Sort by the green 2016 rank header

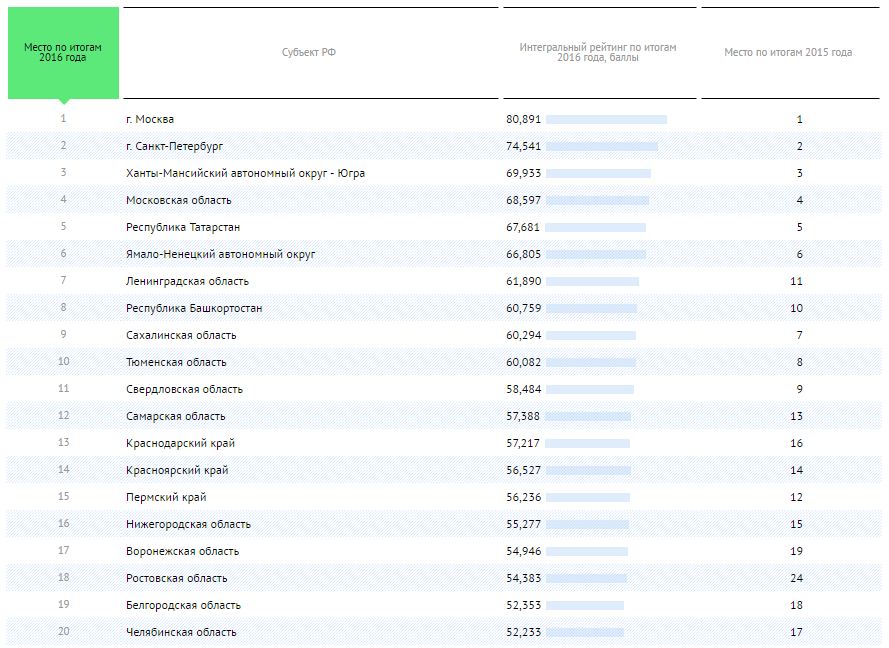pyautogui.click(x=63, y=53)
